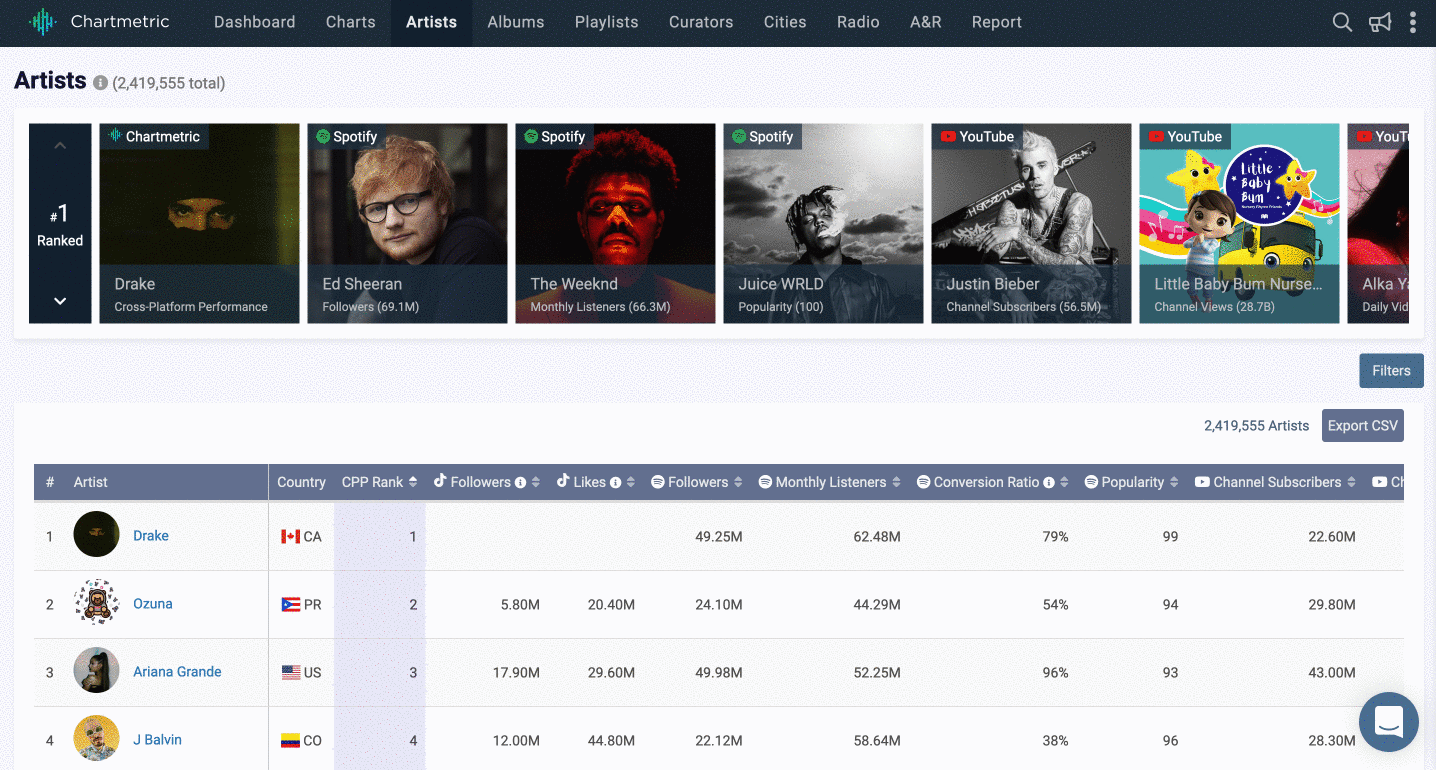This screenshot has height=770, width=1436.
Task: Click Ozuna's 29.80M channel subscribers value
Action: (x=1332, y=605)
